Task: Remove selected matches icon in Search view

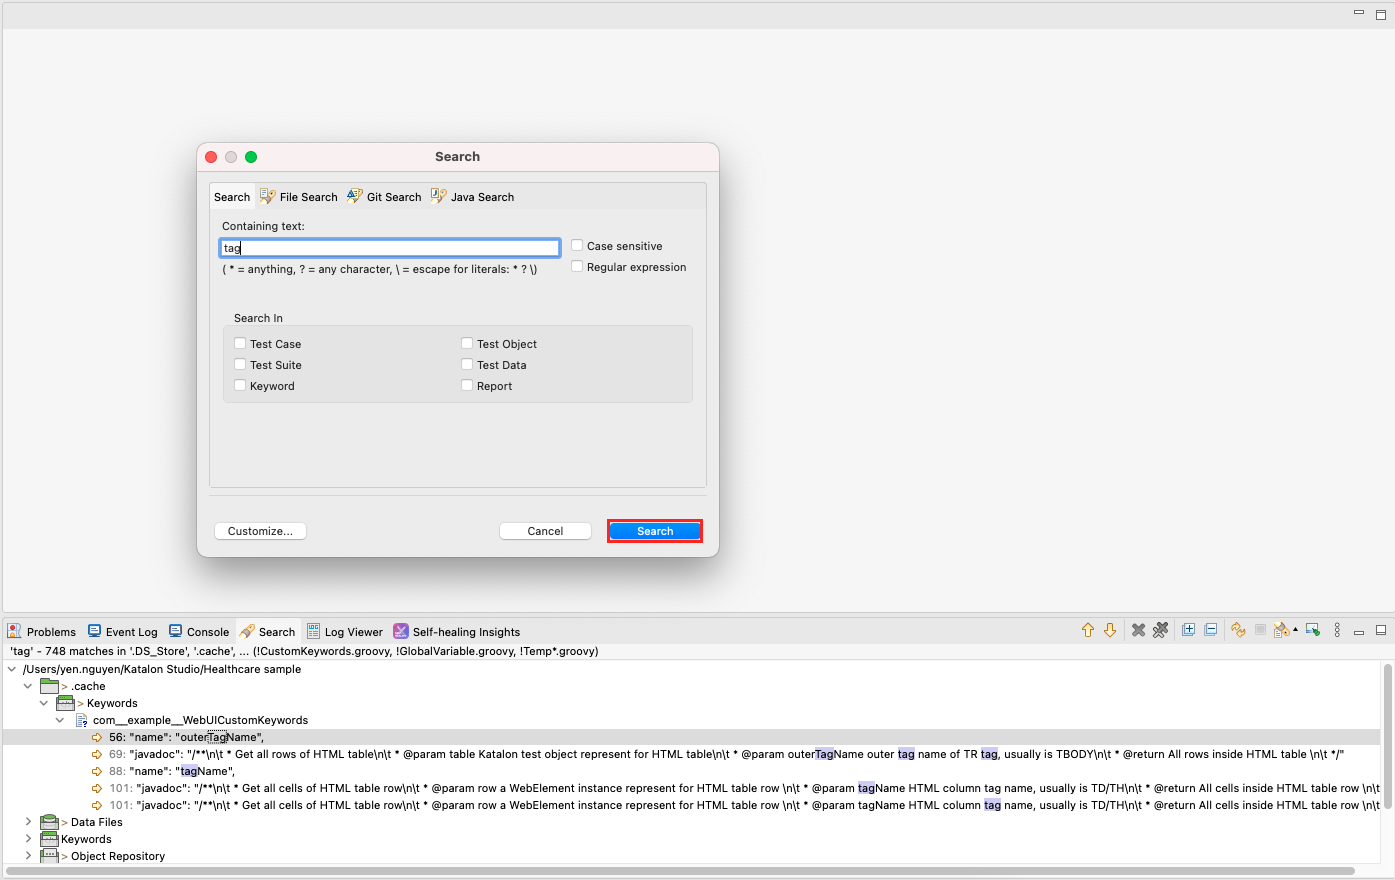Action: point(1138,630)
